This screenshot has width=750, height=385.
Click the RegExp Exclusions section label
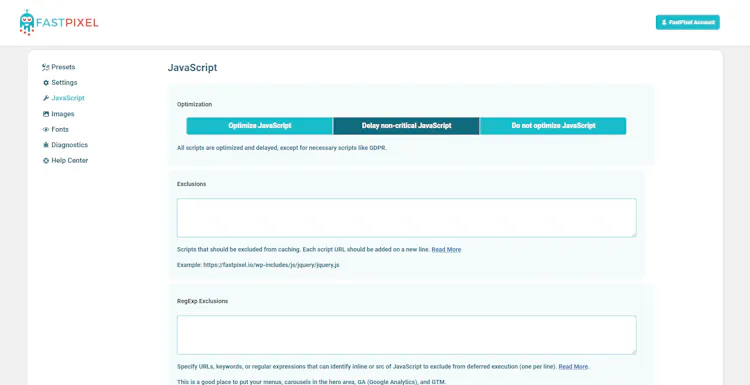[x=202, y=301]
